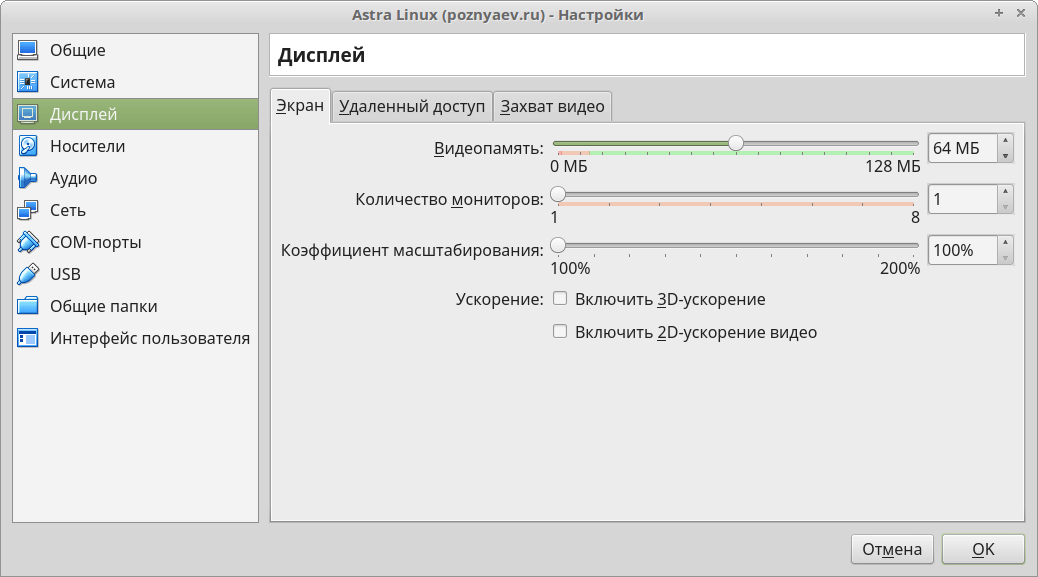This screenshot has height=577, width=1038.
Task: Click the Аудио speaker icon
Action: tap(28, 178)
